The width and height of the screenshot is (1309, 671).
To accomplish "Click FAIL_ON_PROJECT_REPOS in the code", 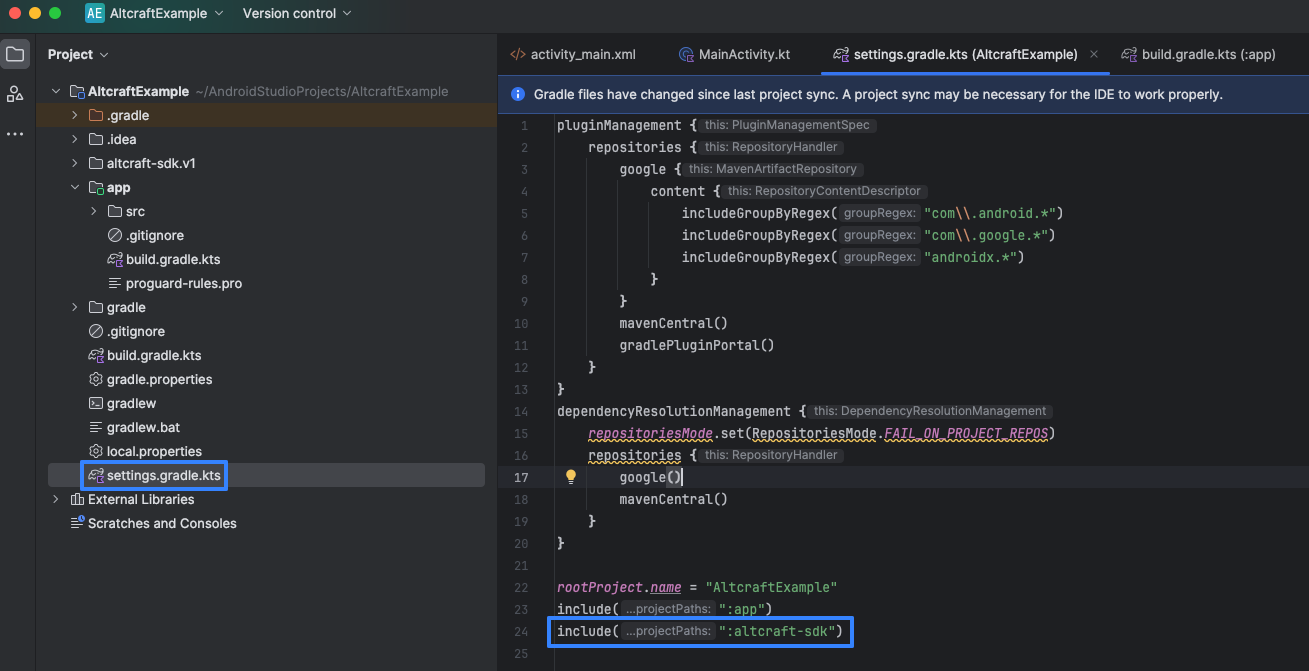I will coord(966,433).
